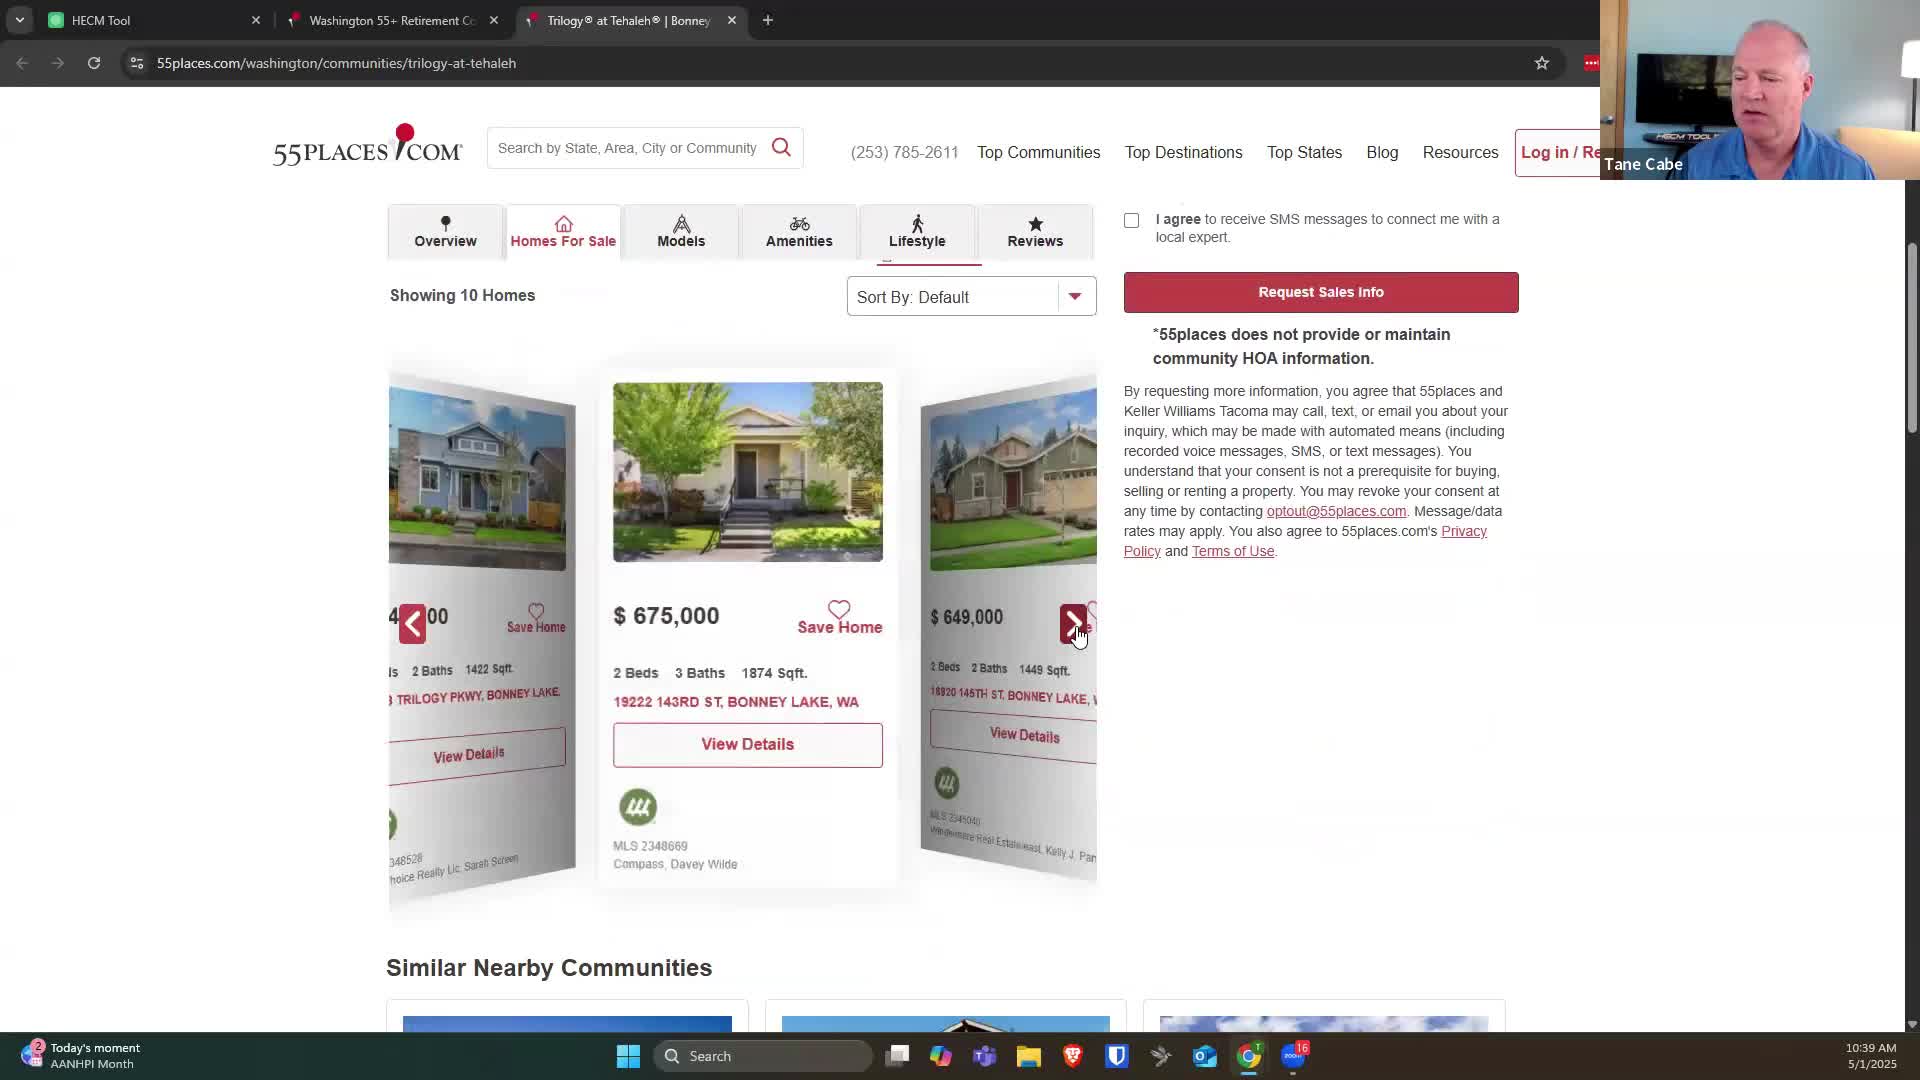Open Resources link
The image size is (1920, 1080).
coord(1460,152)
